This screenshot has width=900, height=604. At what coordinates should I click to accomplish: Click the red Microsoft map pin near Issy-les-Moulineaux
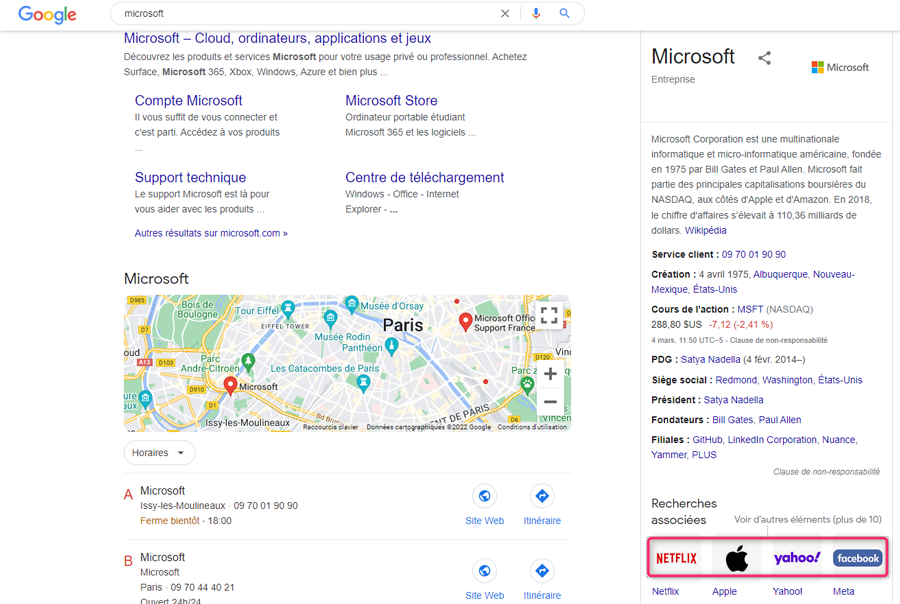230,386
